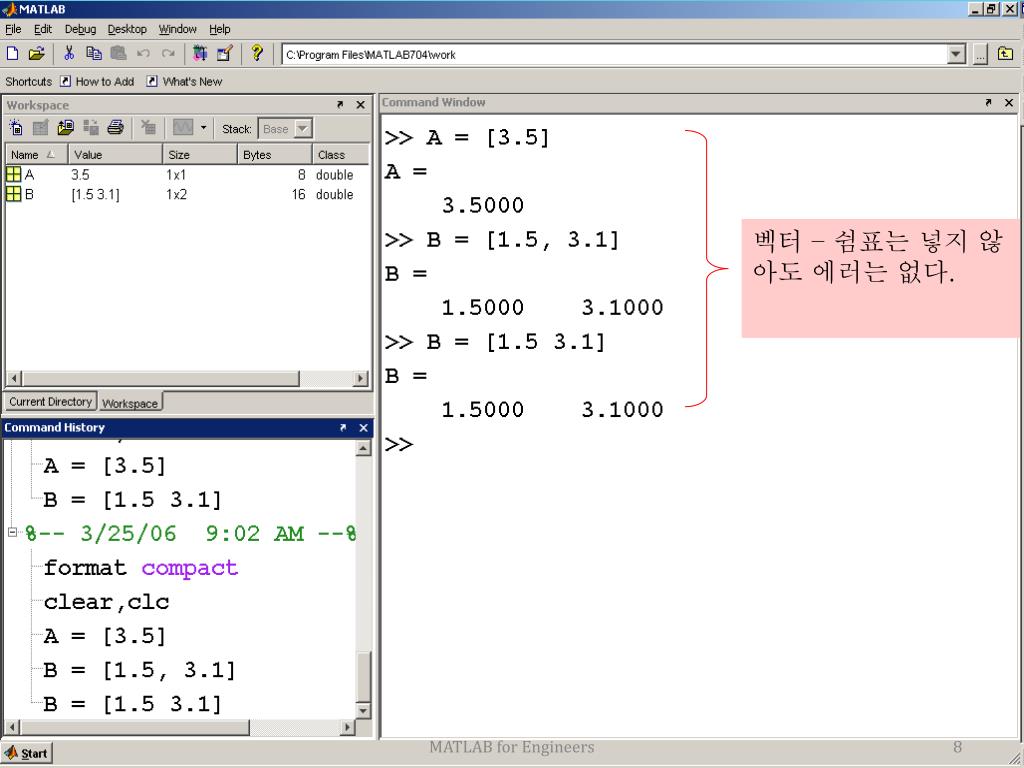
Task: Sort workspace by Bytes column header
Action: [x=274, y=155]
